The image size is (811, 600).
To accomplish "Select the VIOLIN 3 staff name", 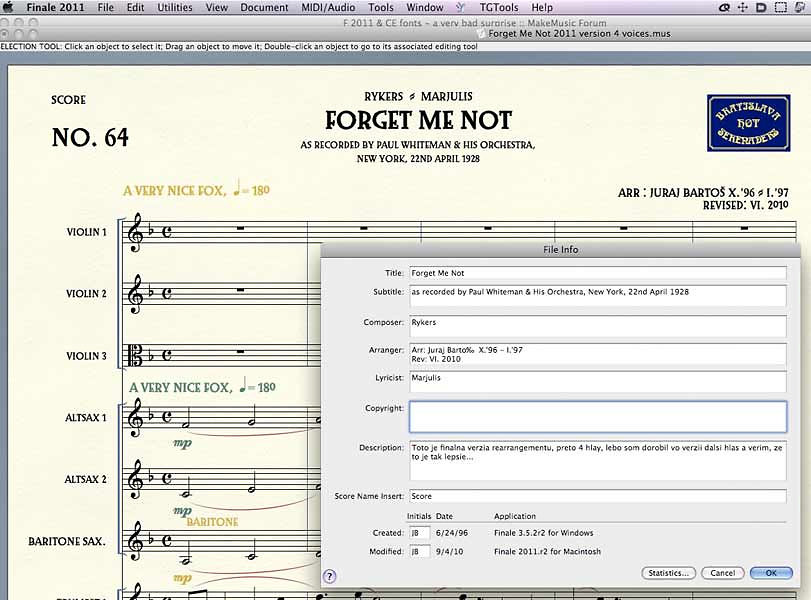I will tap(86, 356).
